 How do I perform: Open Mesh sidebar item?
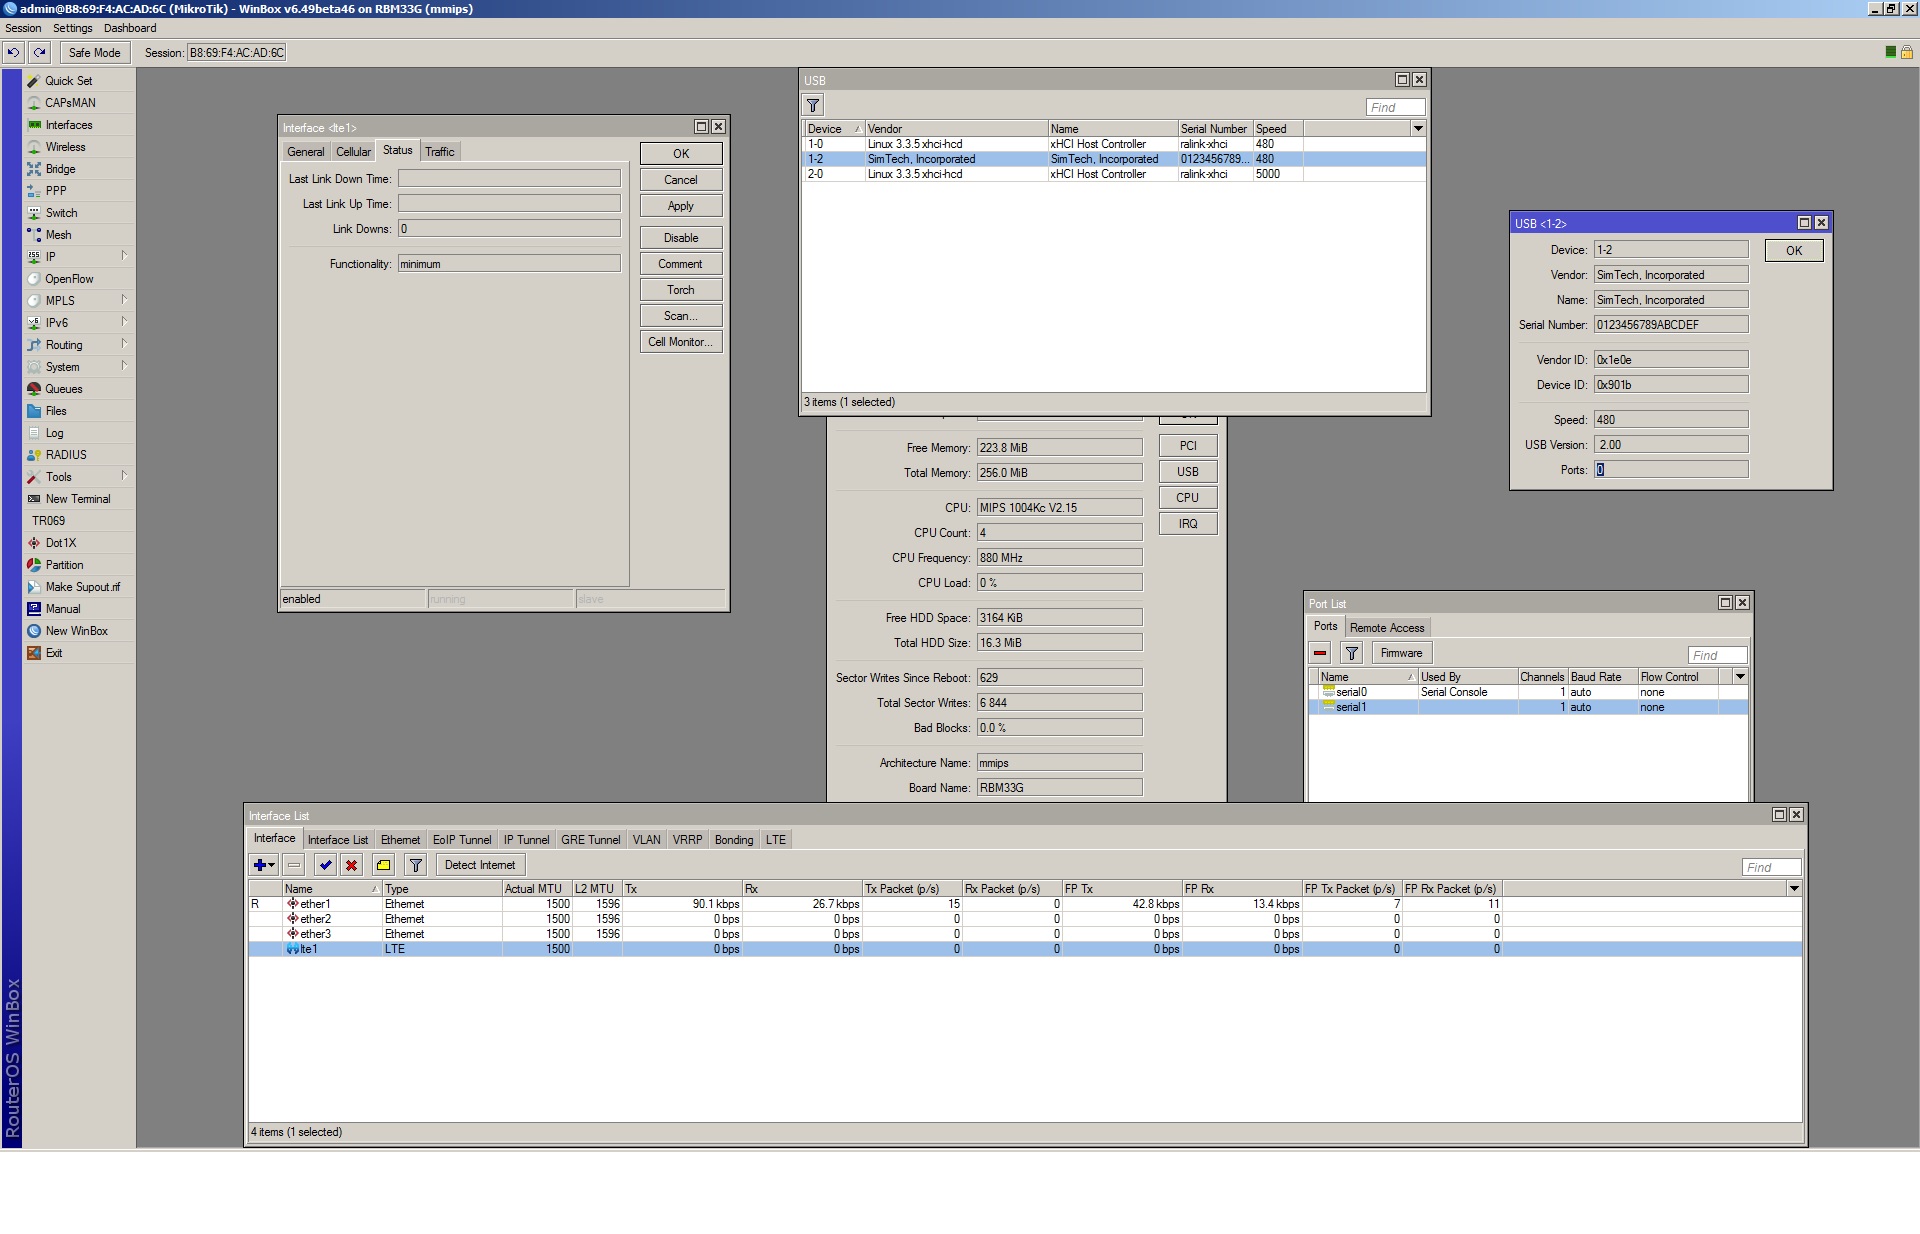(x=58, y=235)
